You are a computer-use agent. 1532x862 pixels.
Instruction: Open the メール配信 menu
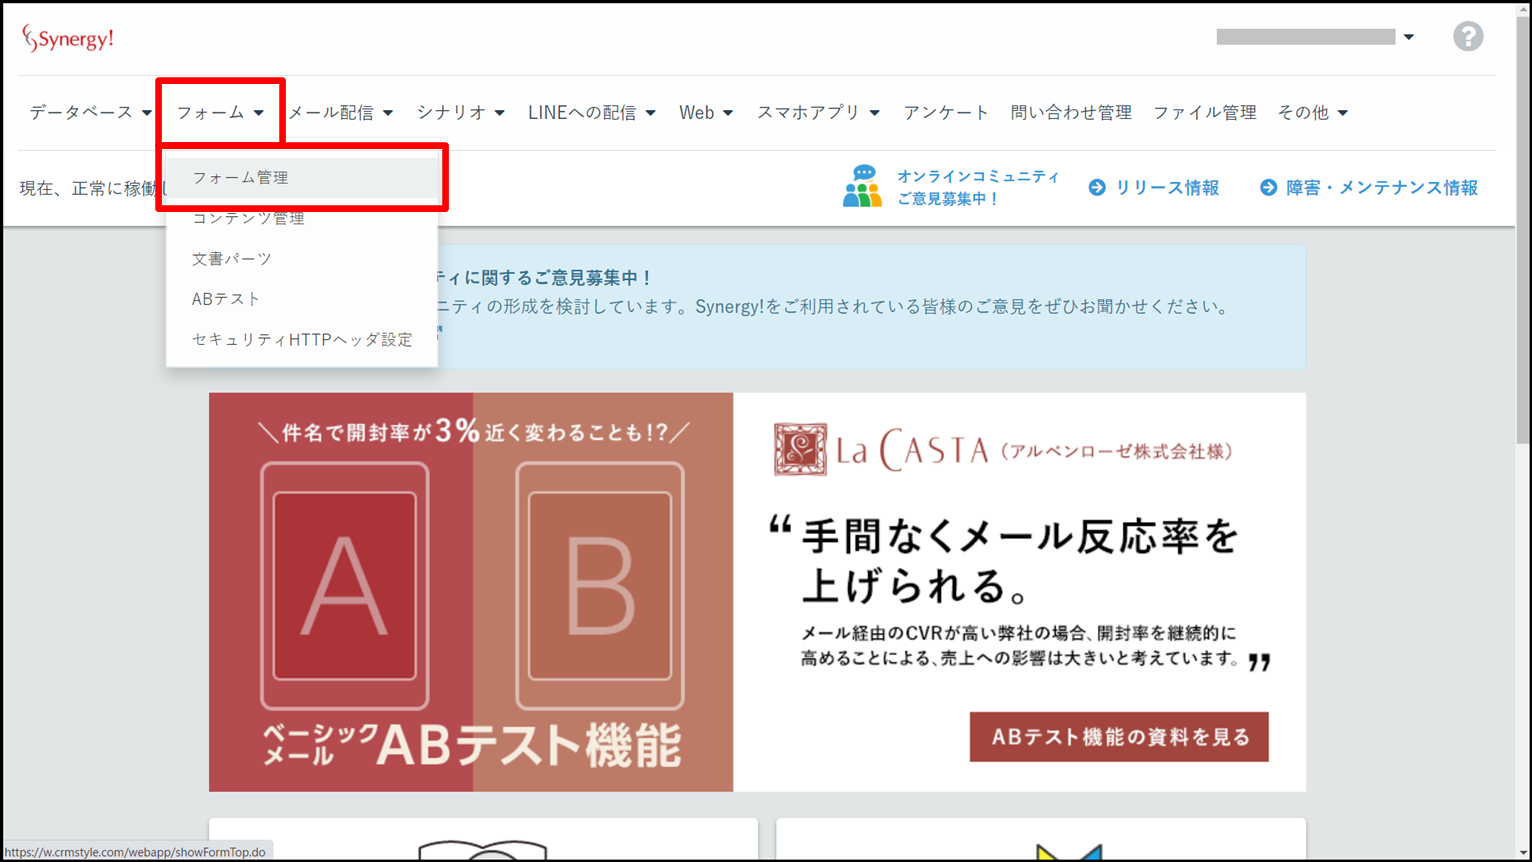click(341, 112)
